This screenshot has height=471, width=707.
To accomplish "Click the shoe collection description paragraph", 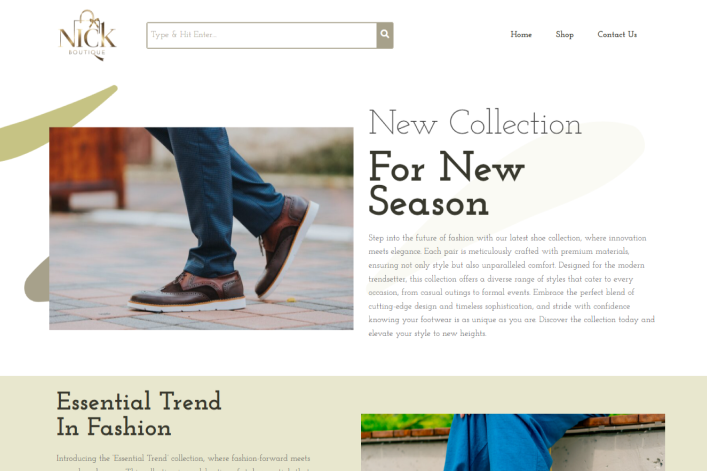I will click(x=511, y=285).
